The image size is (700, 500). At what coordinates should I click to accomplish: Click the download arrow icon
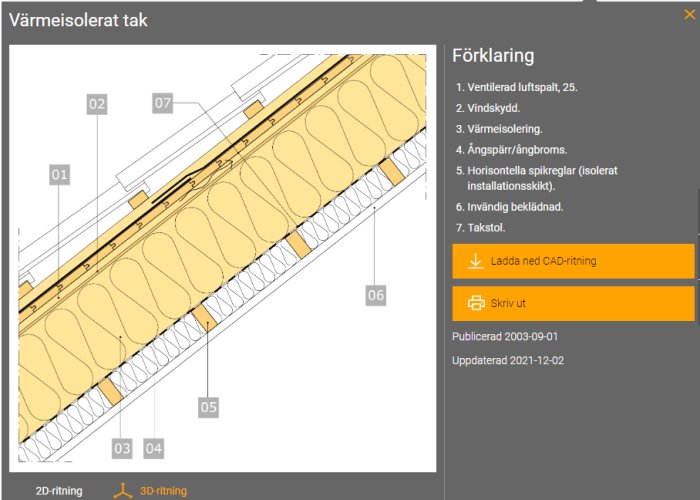(475, 261)
